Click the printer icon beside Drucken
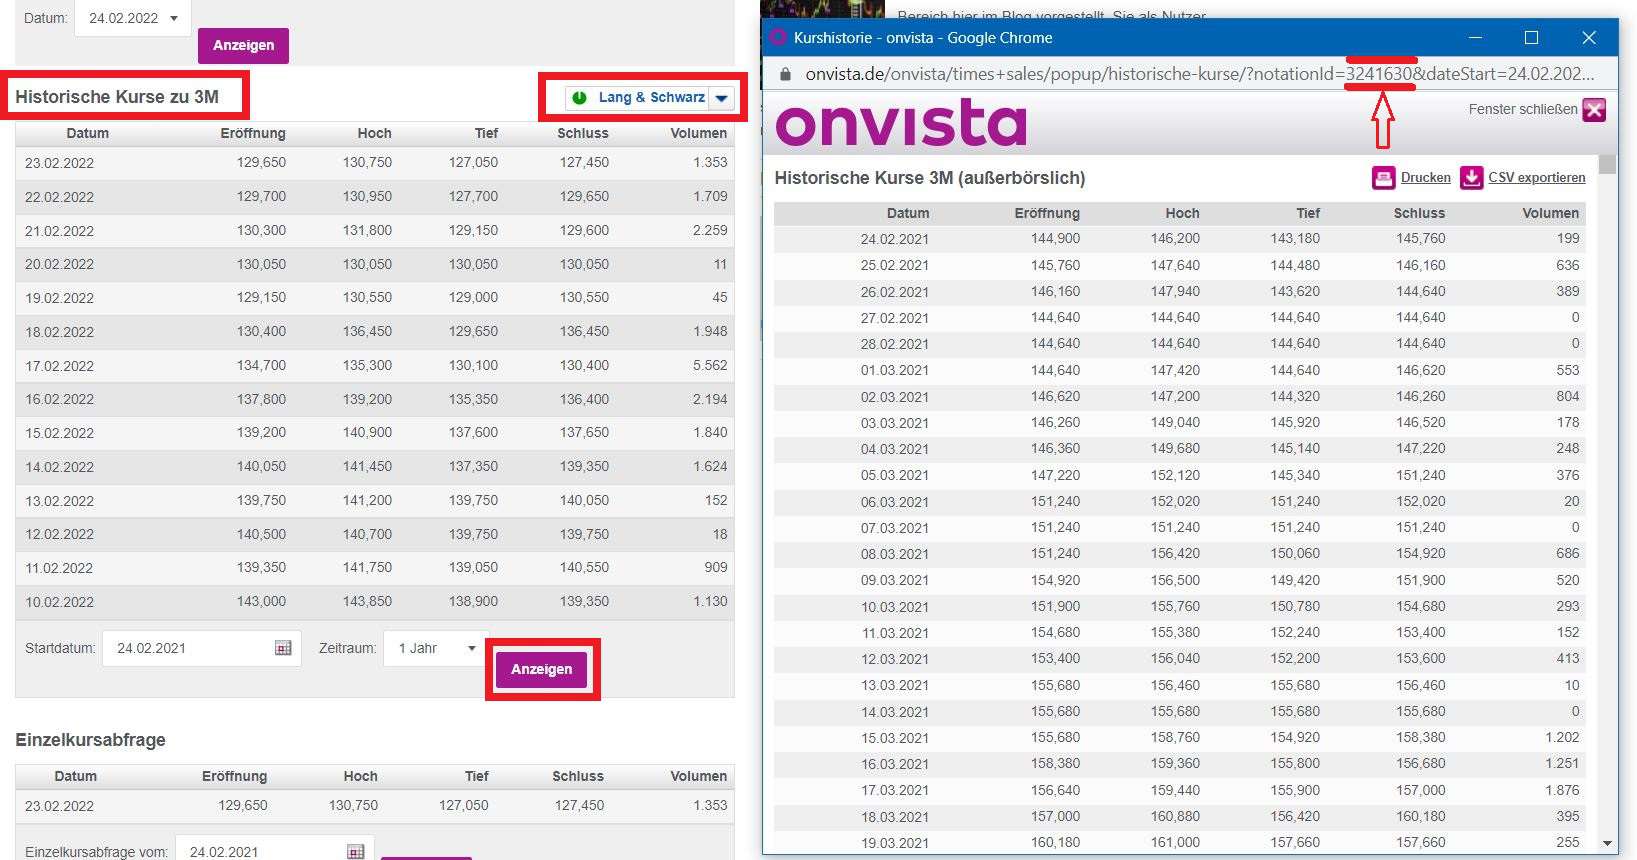This screenshot has height=860, width=1637. (x=1383, y=178)
